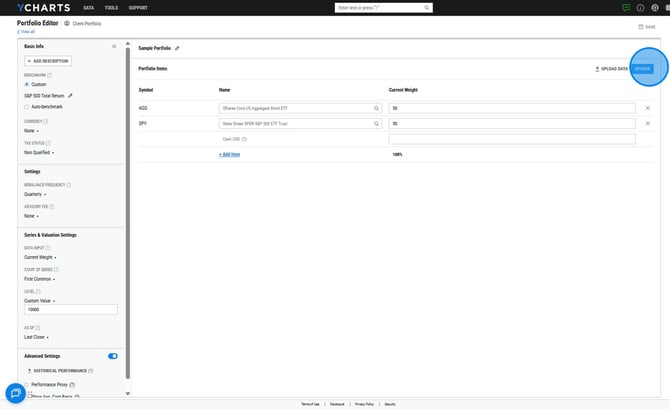
Task: Open the Support menu
Action: [x=138, y=8]
